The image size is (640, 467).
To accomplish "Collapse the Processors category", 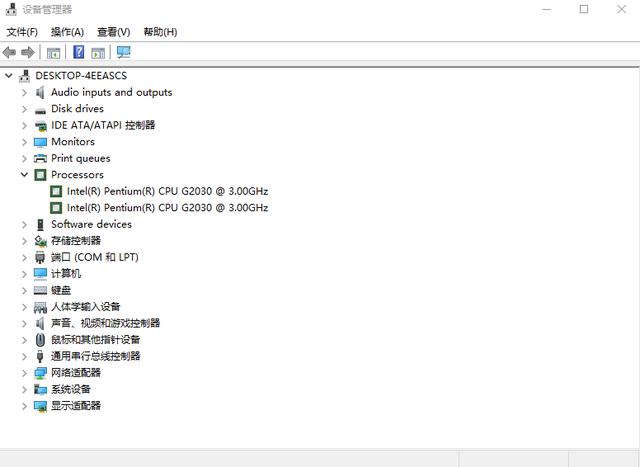I will tap(25, 175).
